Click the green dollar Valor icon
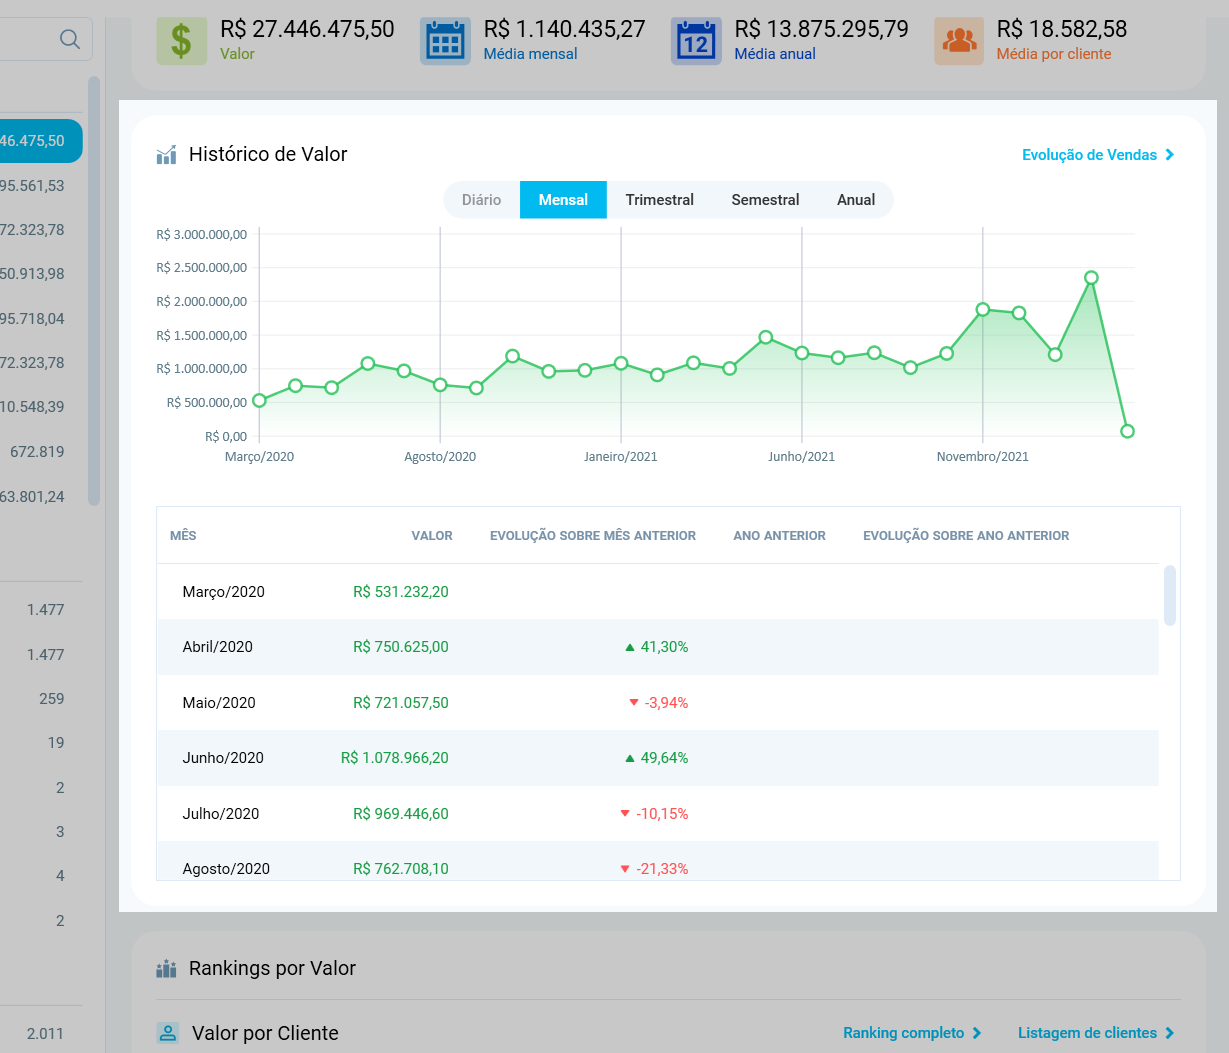This screenshot has width=1229, height=1053. [181, 40]
